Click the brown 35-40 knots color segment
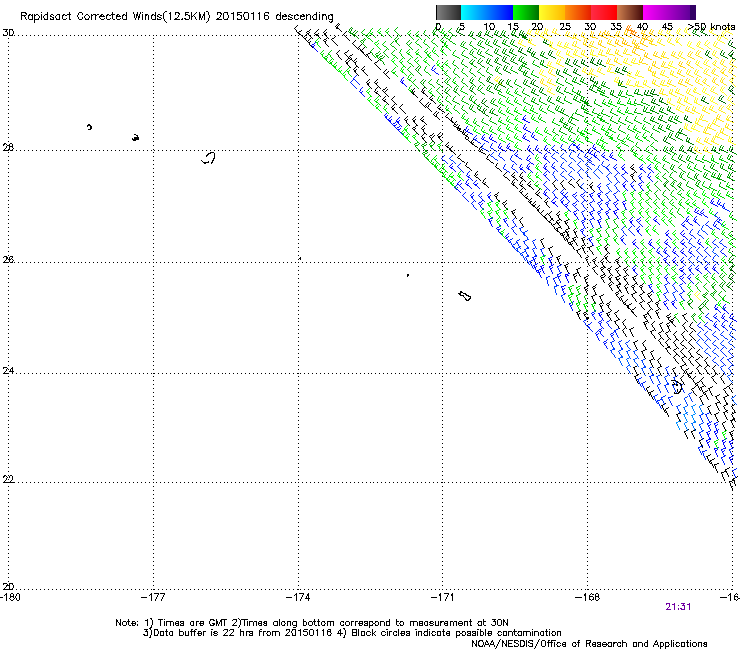The height and width of the screenshot is (650, 740). (x=630, y=12)
